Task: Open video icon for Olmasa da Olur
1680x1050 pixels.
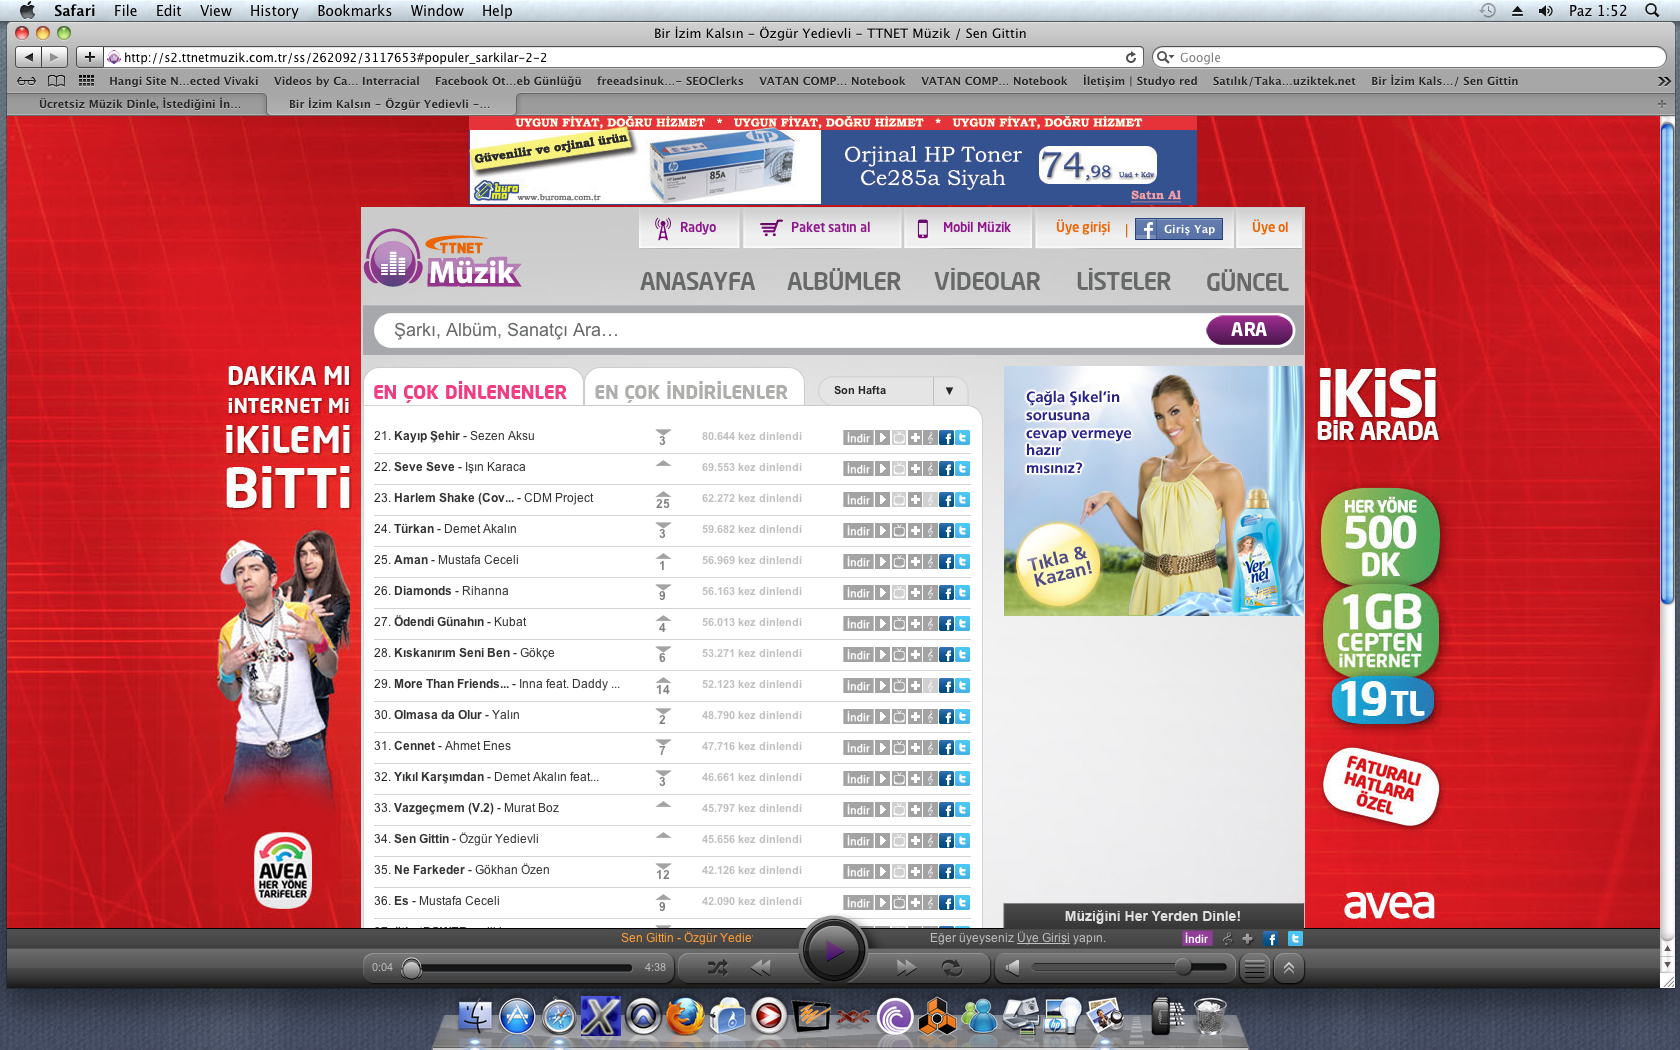Action: coord(899,717)
